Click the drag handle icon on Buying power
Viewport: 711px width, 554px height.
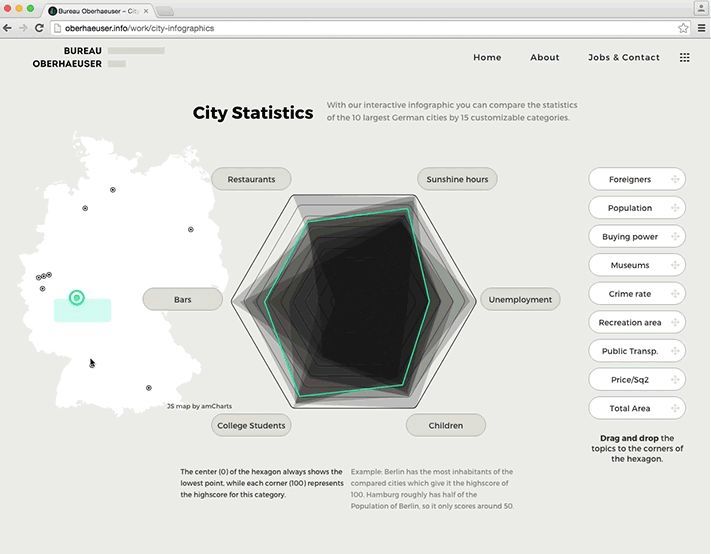(675, 236)
